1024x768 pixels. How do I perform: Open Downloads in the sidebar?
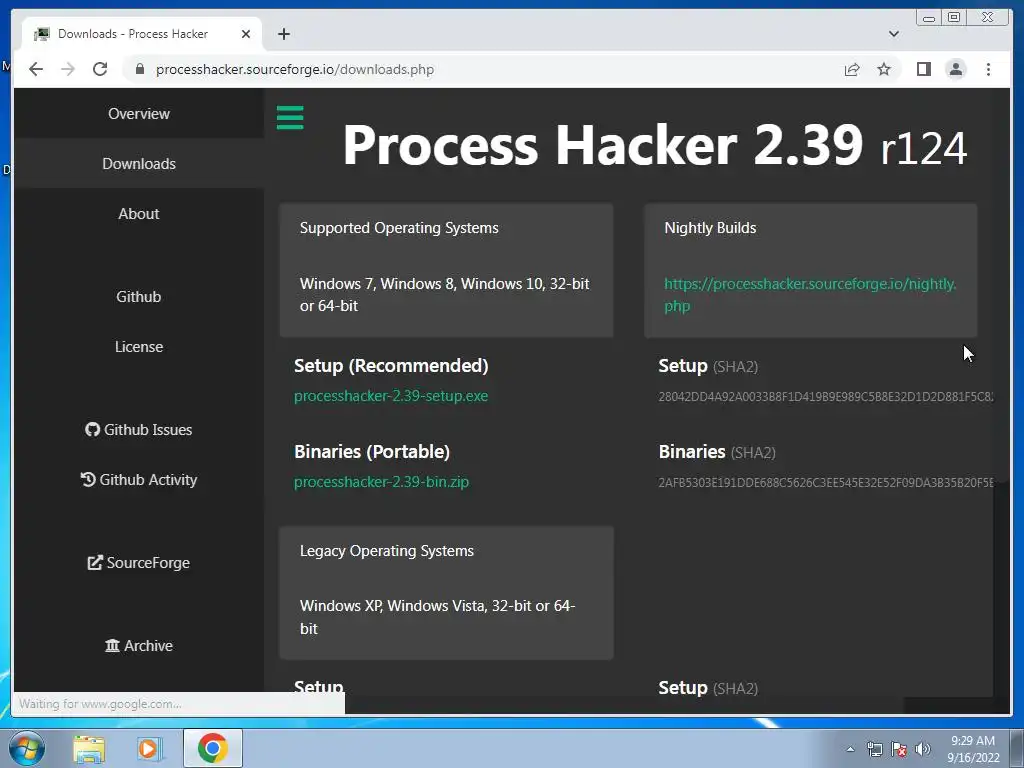pos(139,163)
